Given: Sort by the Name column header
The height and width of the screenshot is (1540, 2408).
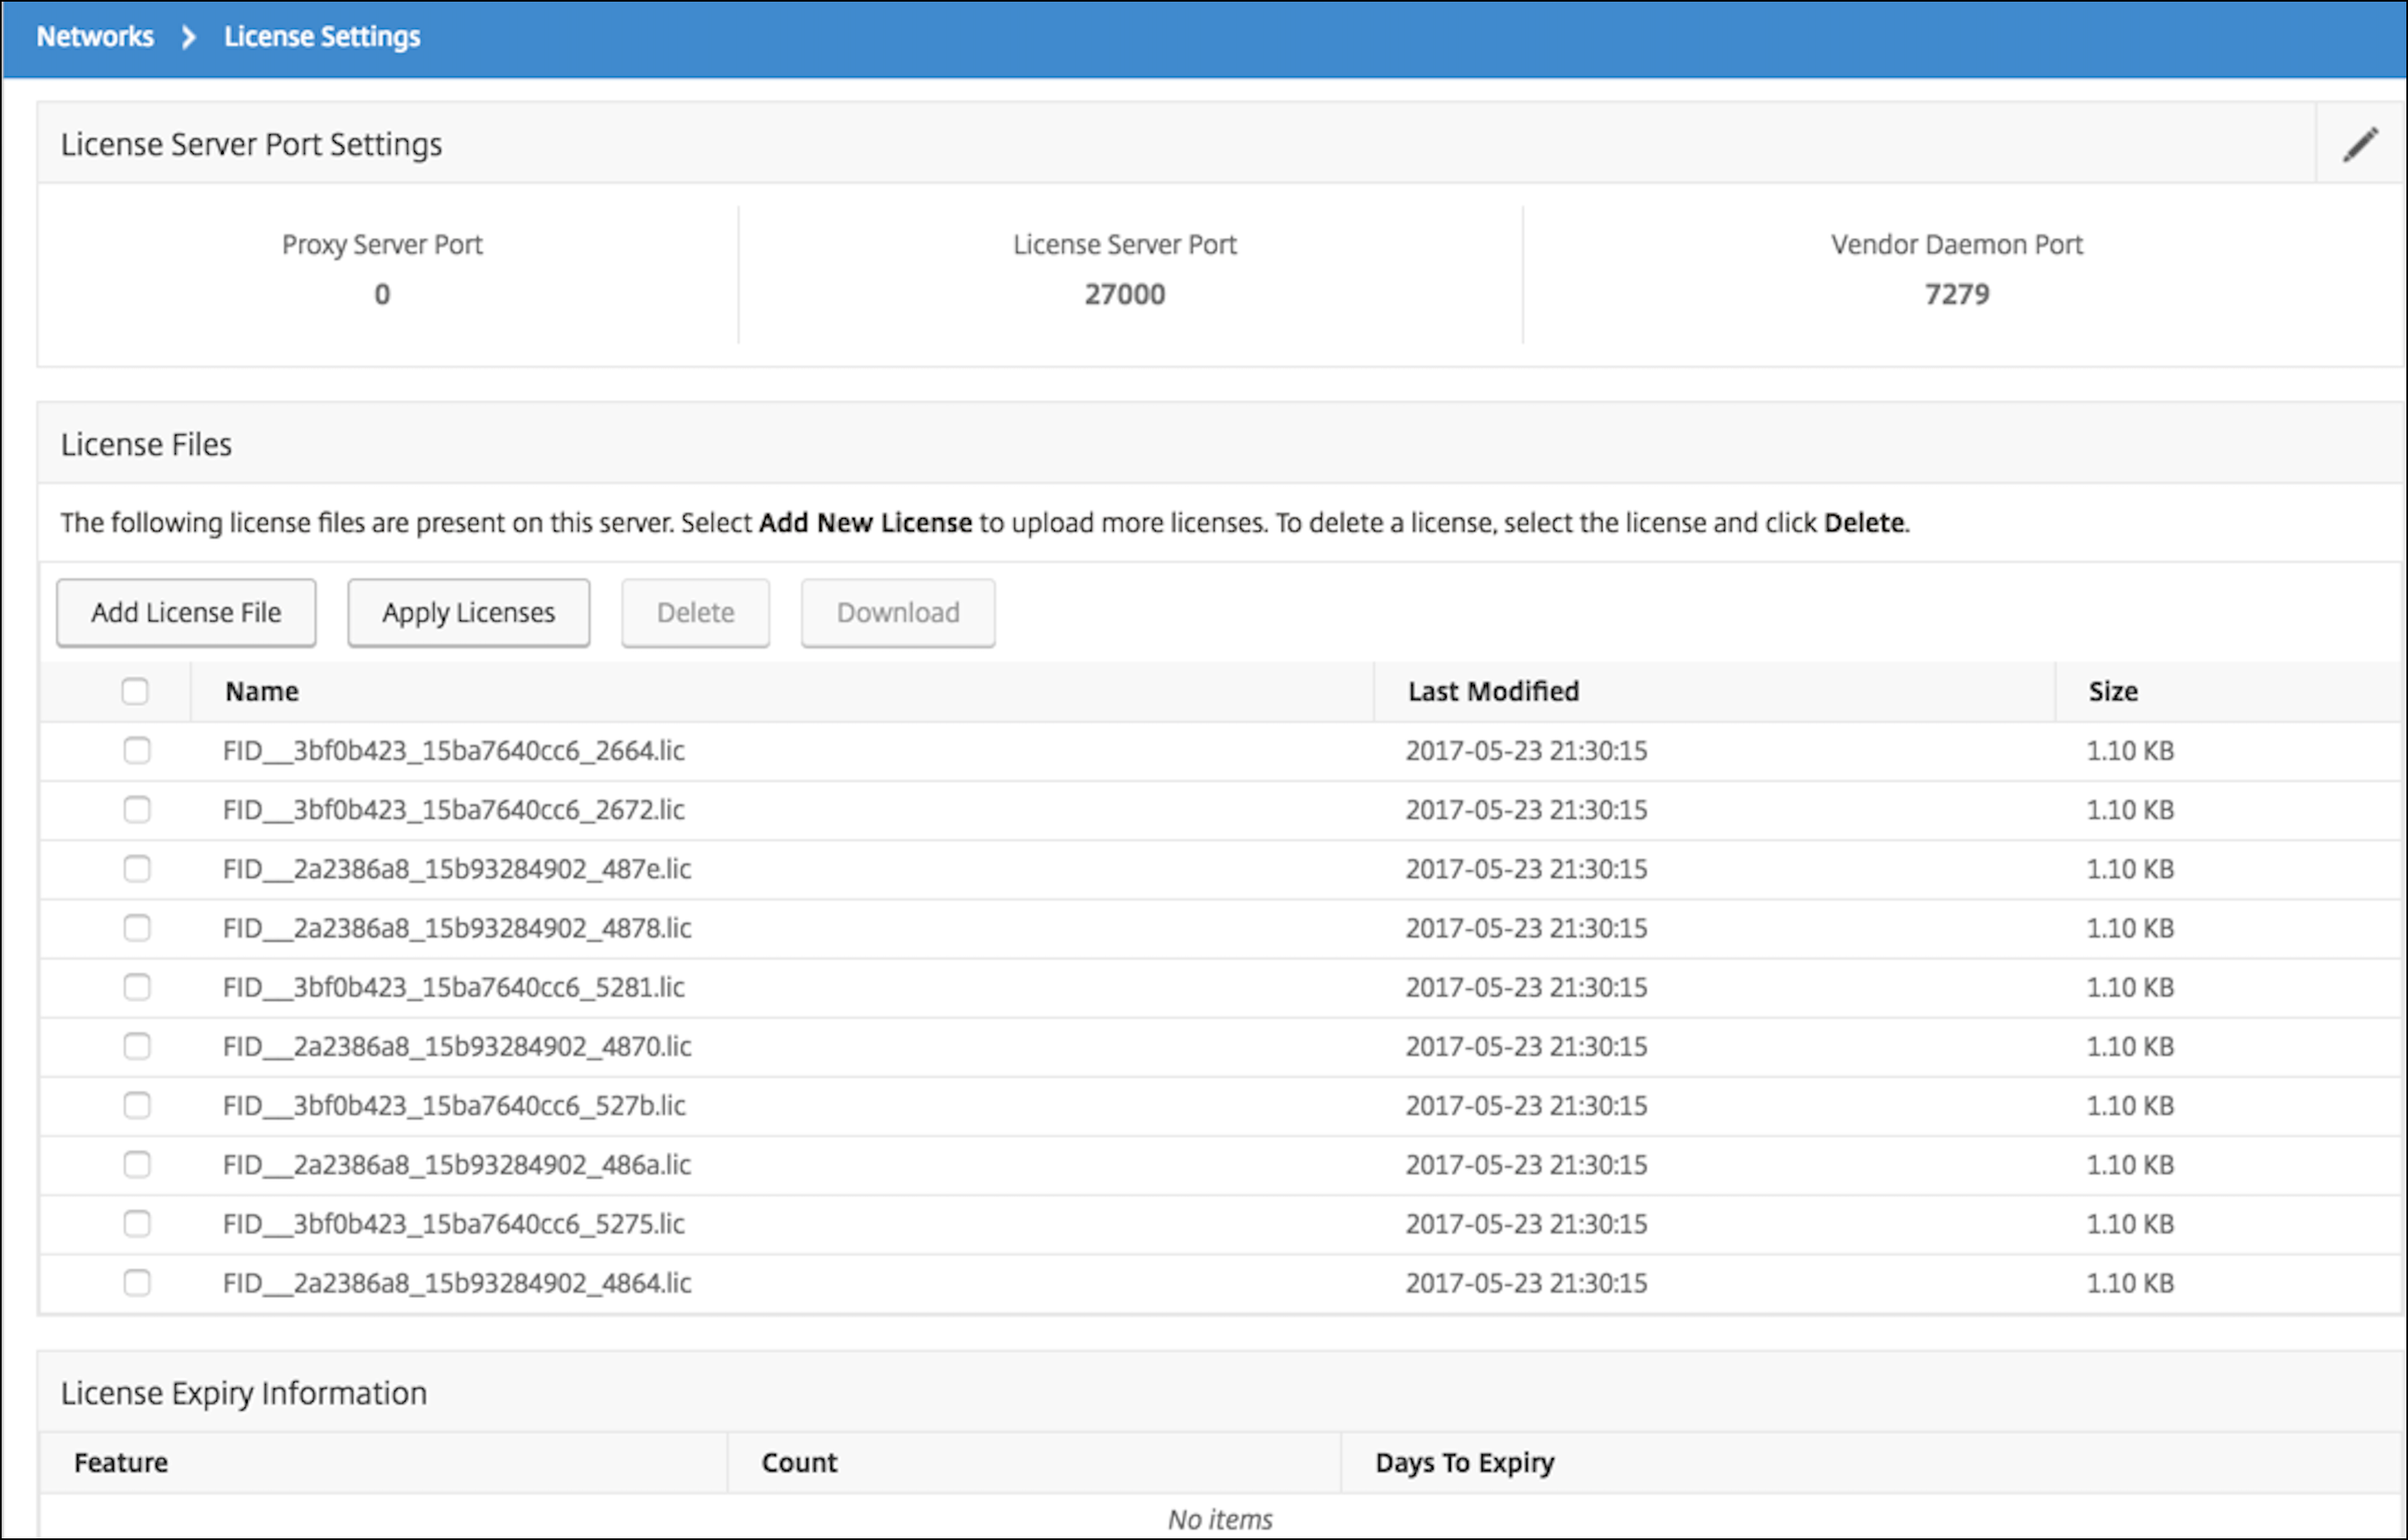Looking at the screenshot, I should 262,691.
